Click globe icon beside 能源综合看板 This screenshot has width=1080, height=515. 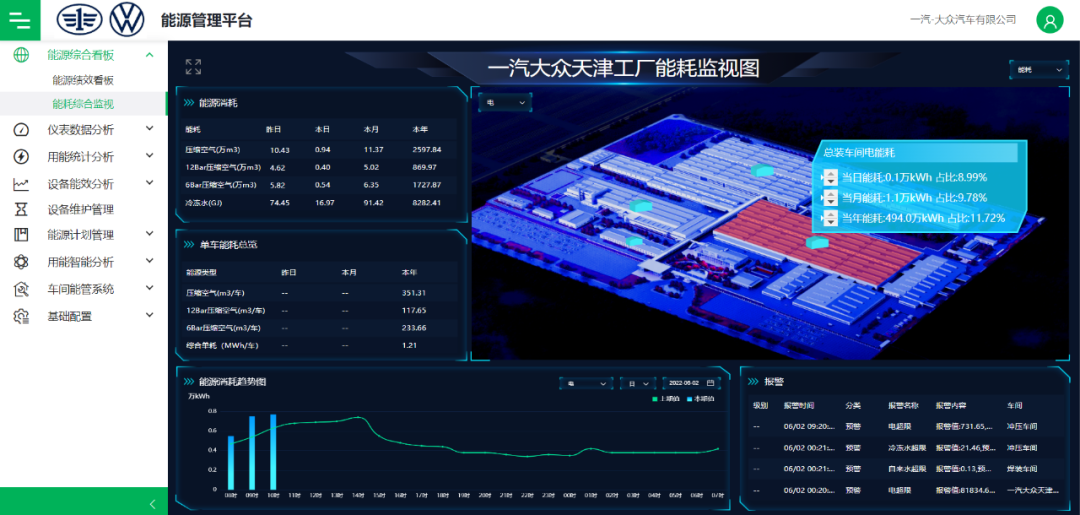(21, 55)
